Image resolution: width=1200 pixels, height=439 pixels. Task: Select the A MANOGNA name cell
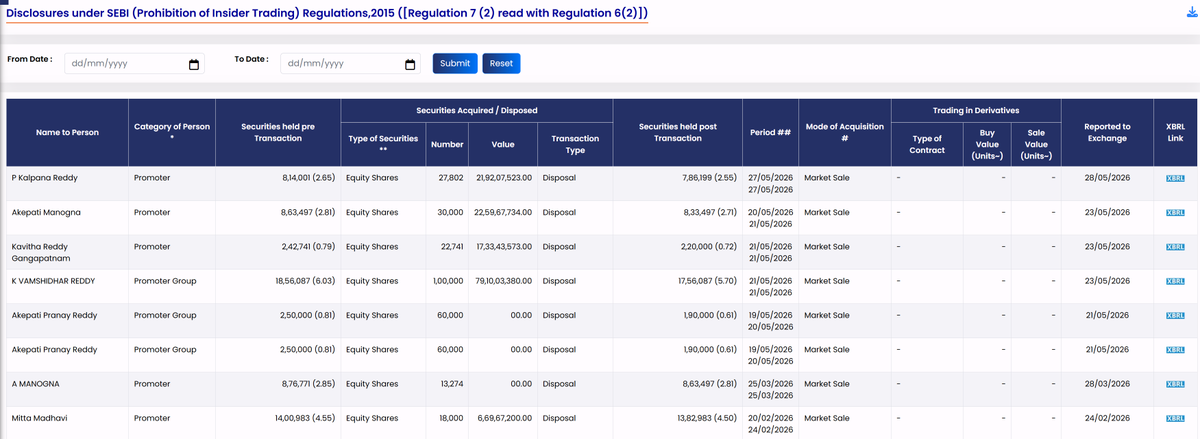point(68,389)
